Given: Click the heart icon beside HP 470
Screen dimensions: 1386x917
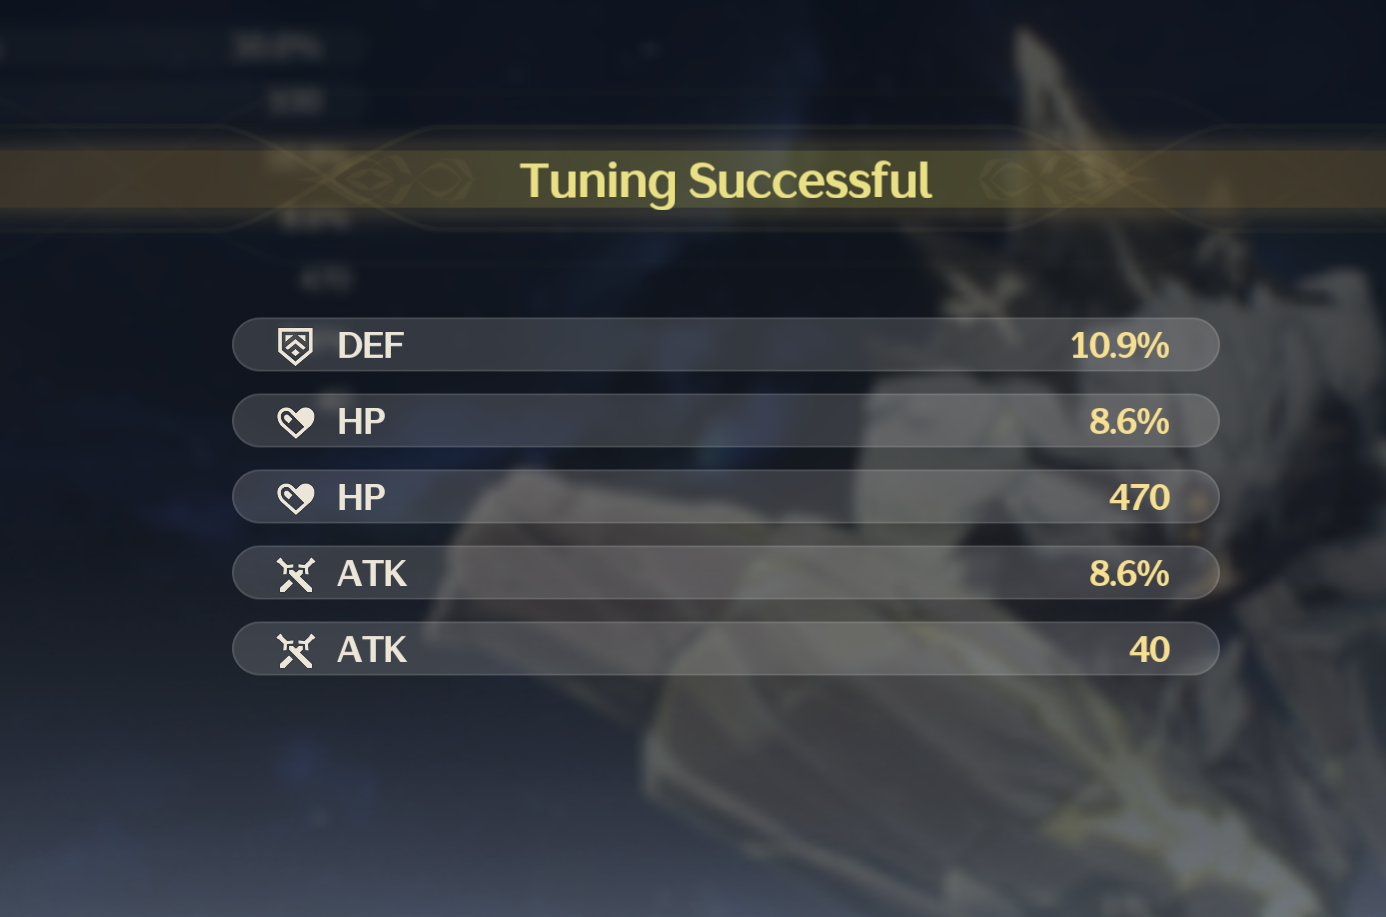Looking at the screenshot, I should click(295, 498).
